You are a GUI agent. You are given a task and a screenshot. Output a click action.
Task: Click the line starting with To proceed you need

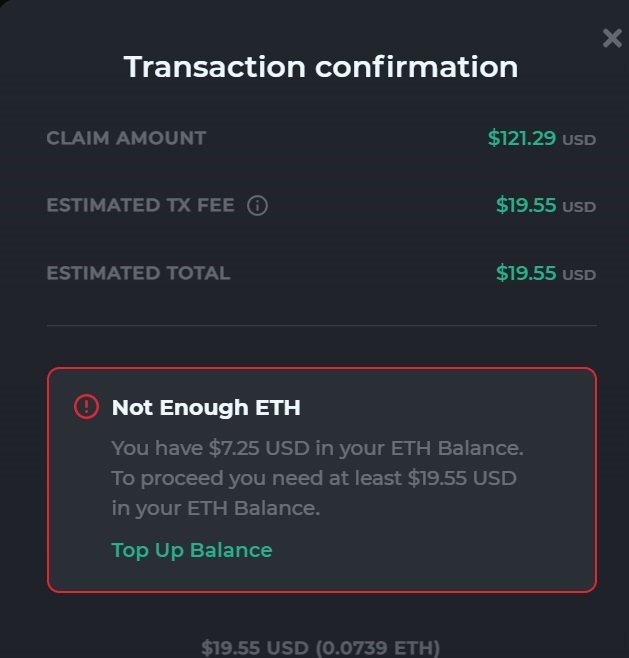314,478
